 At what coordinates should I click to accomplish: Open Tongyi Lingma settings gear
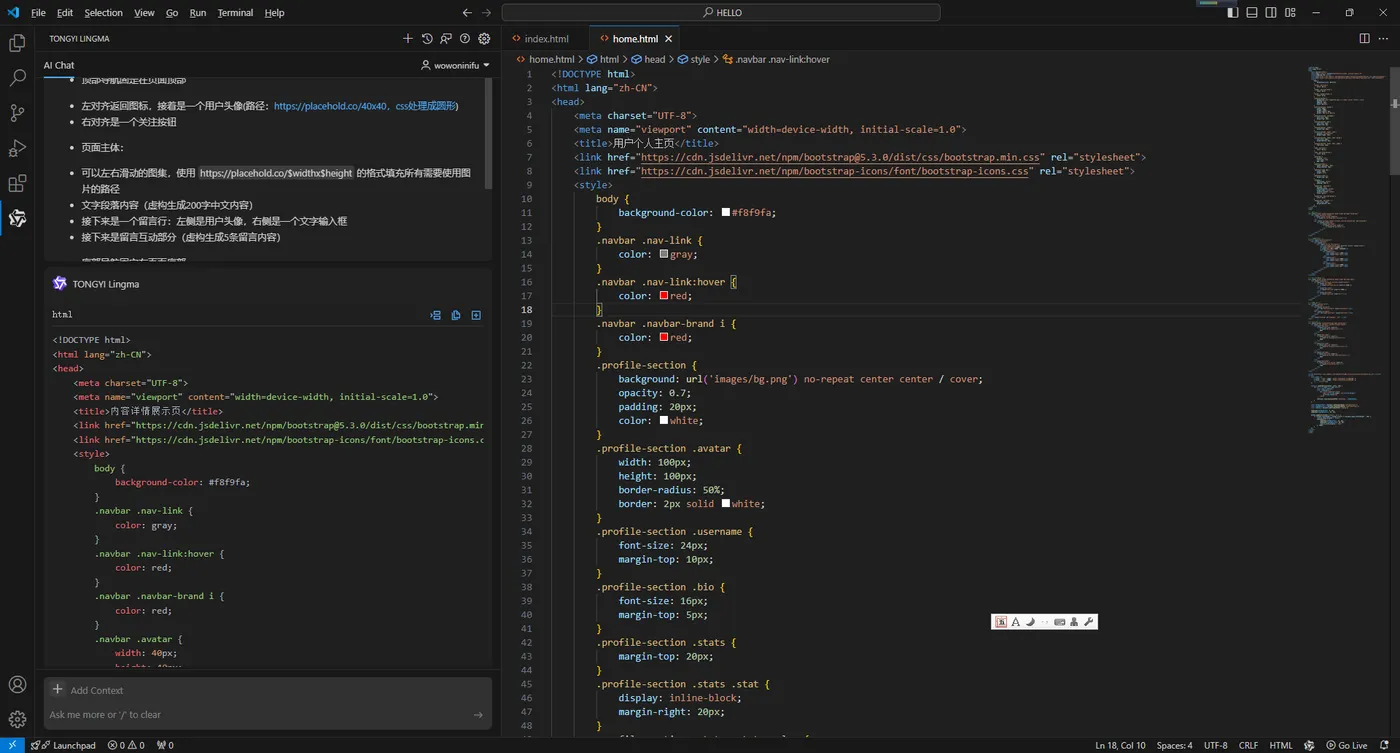484,39
